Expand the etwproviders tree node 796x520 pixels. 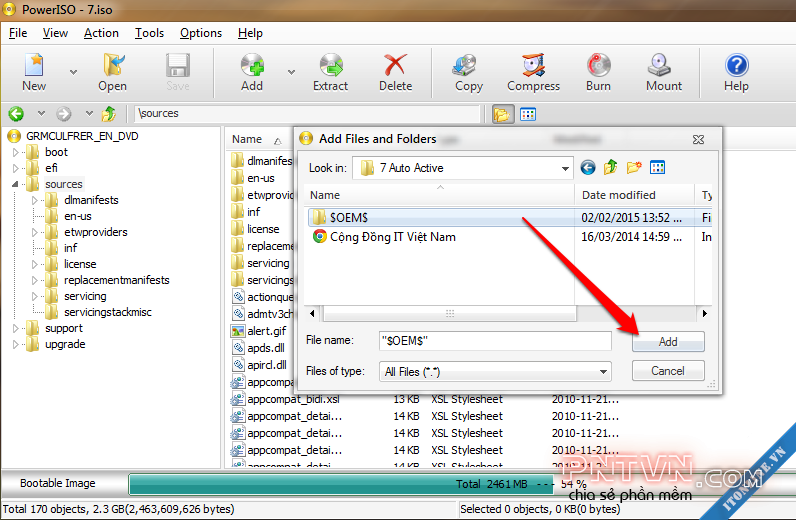[x=34, y=232]
